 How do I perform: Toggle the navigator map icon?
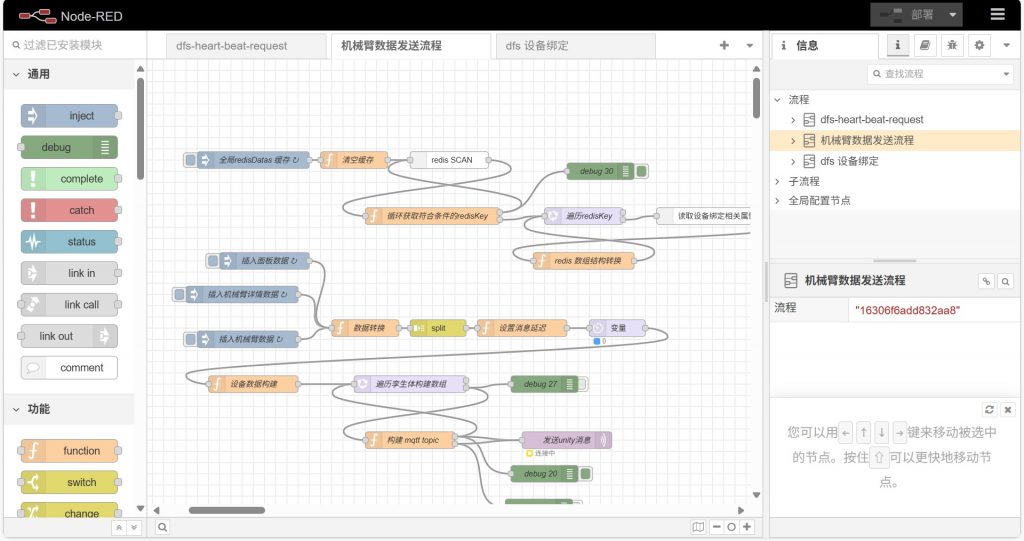click(698, 527)
